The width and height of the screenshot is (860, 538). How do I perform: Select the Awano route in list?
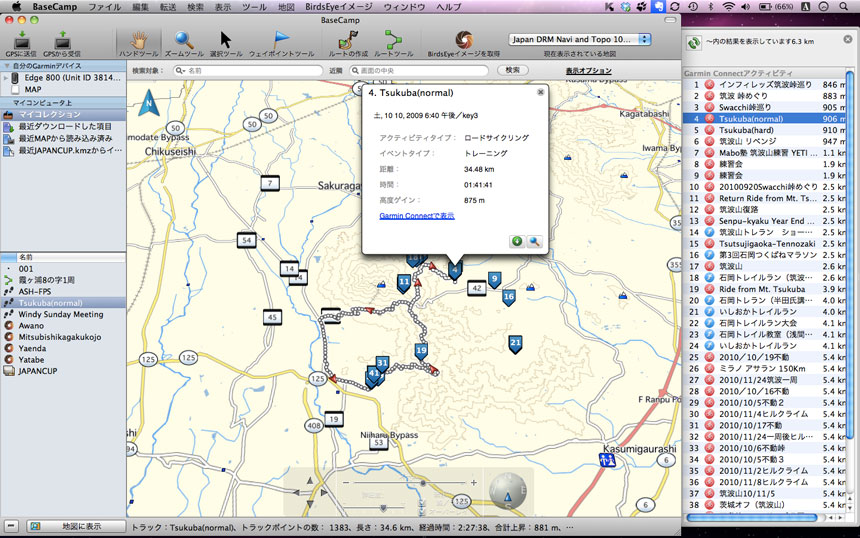pyautogui.click(x=31, y=325)
